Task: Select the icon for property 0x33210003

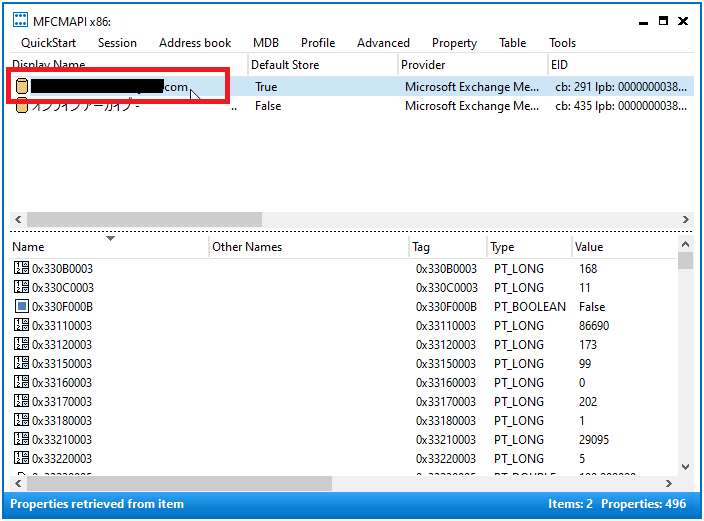Action: (21, 439)
